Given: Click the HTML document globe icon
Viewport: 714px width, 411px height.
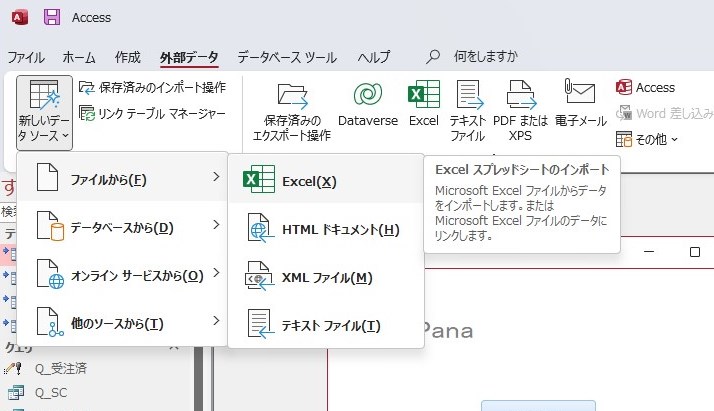Looking at the screenshot, I should point(260,228).
